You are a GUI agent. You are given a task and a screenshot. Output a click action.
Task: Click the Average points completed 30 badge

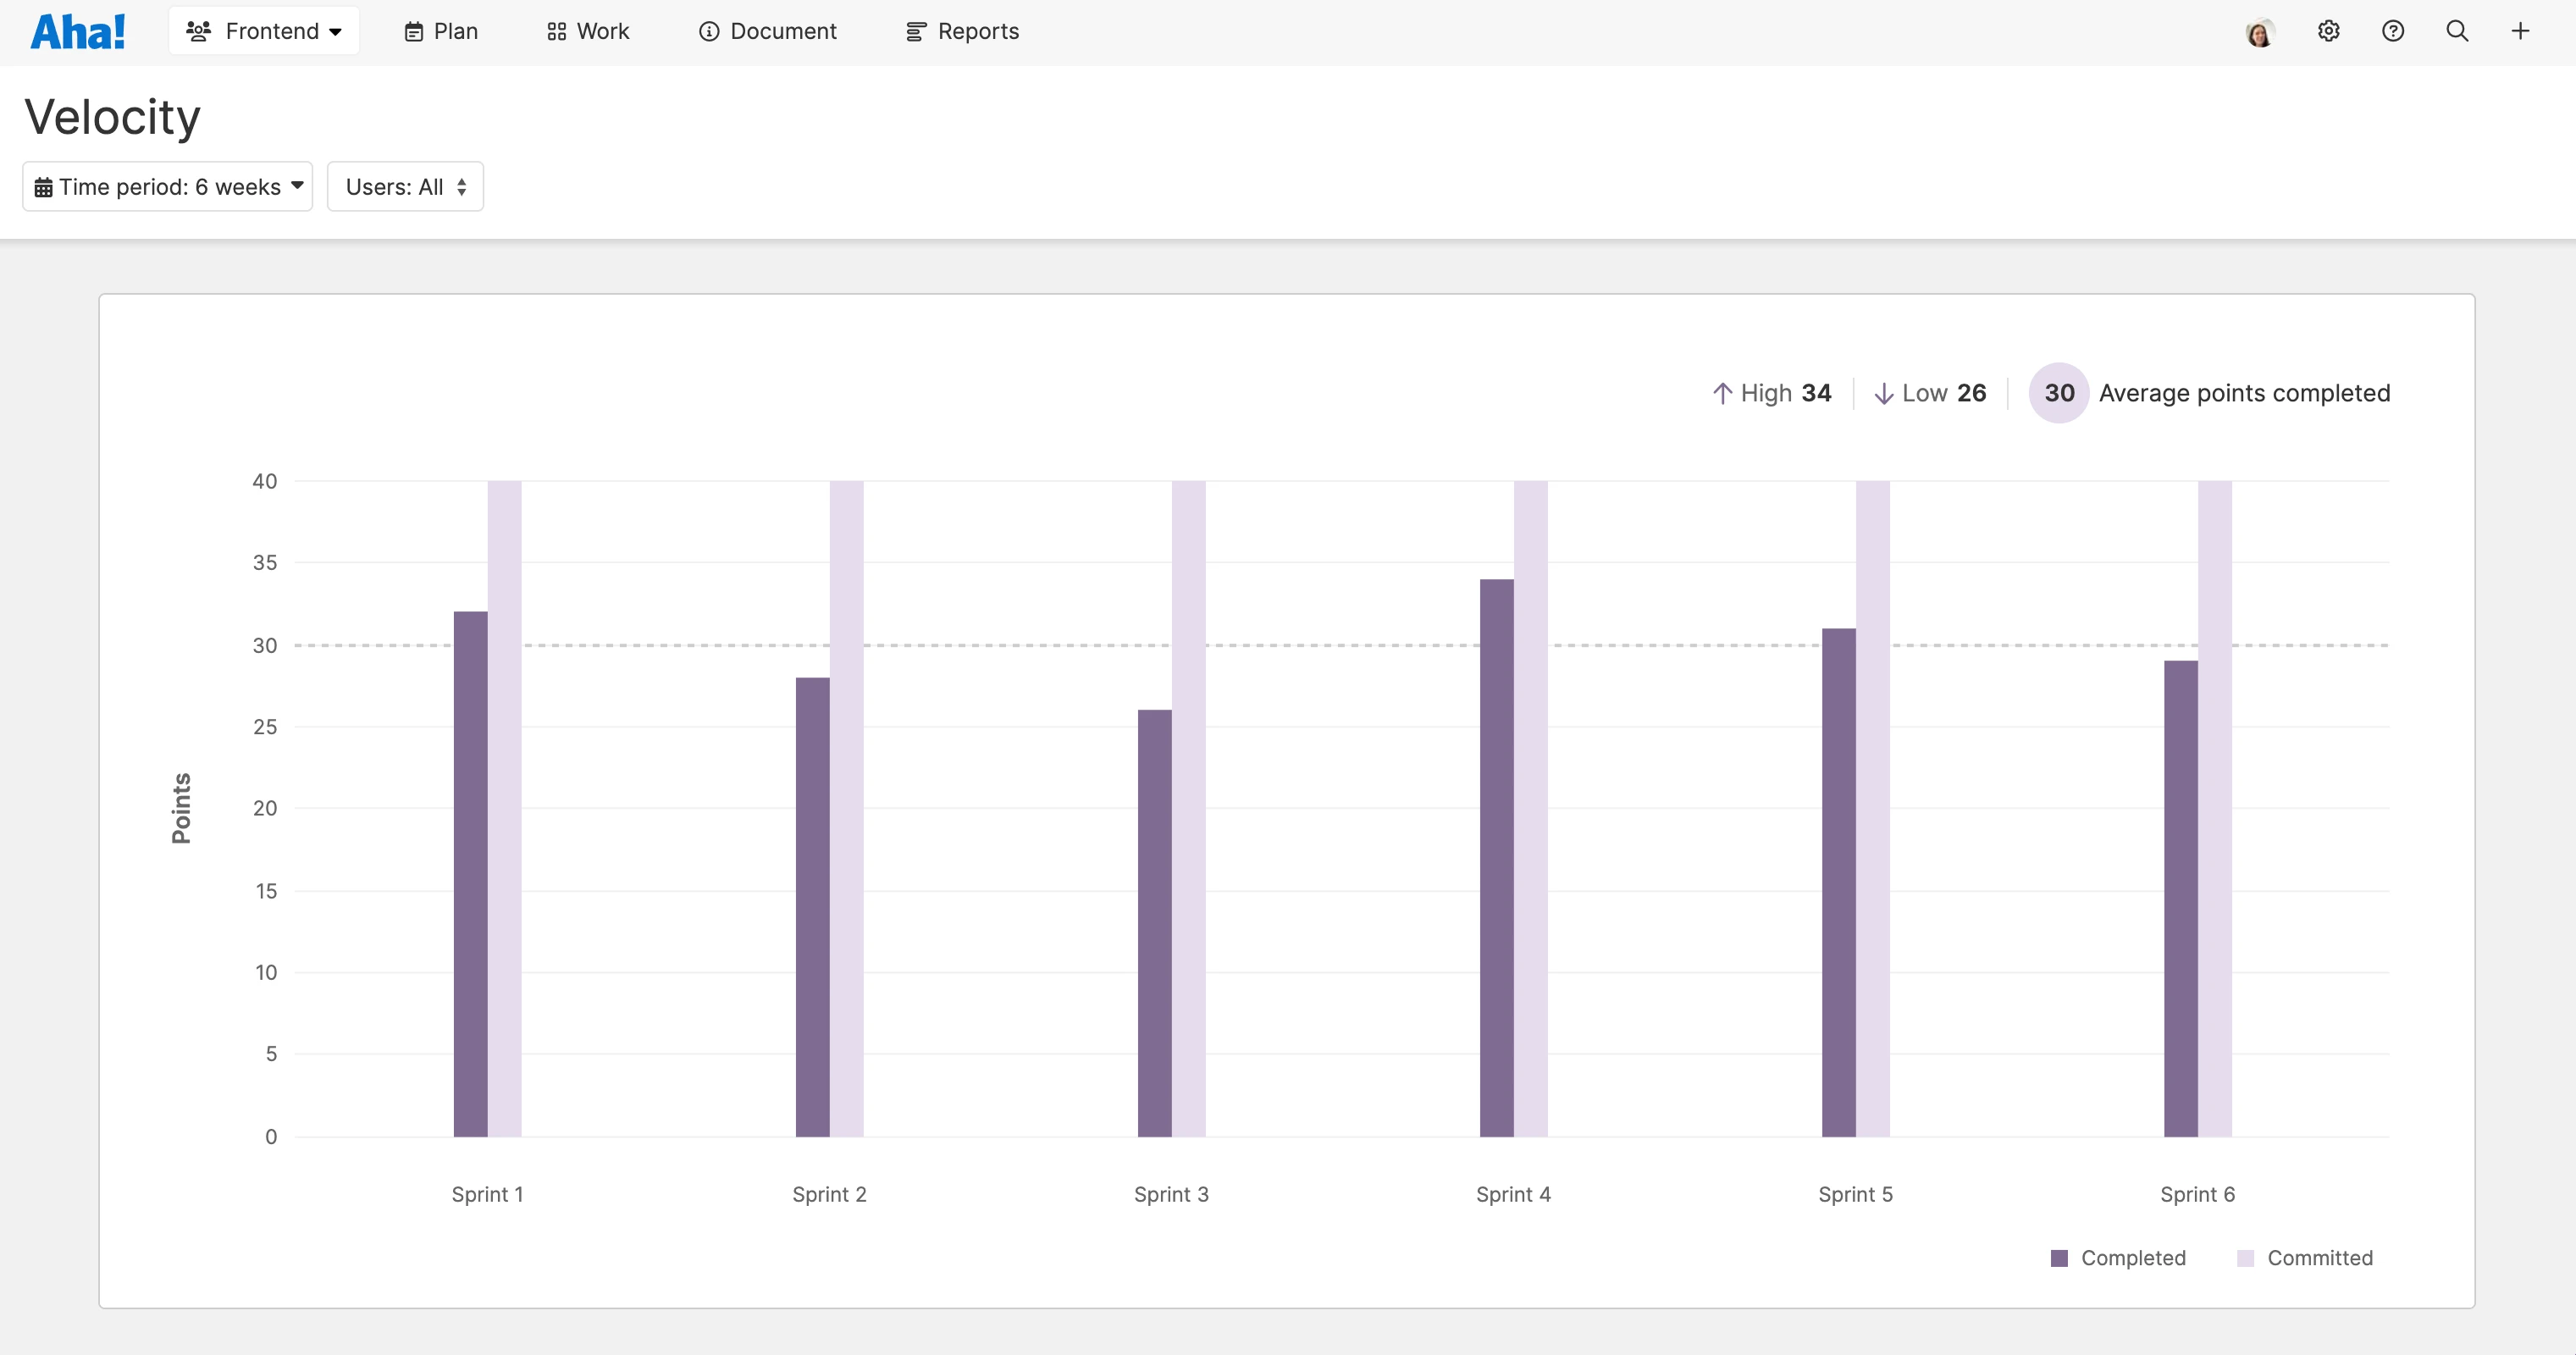2058,392
